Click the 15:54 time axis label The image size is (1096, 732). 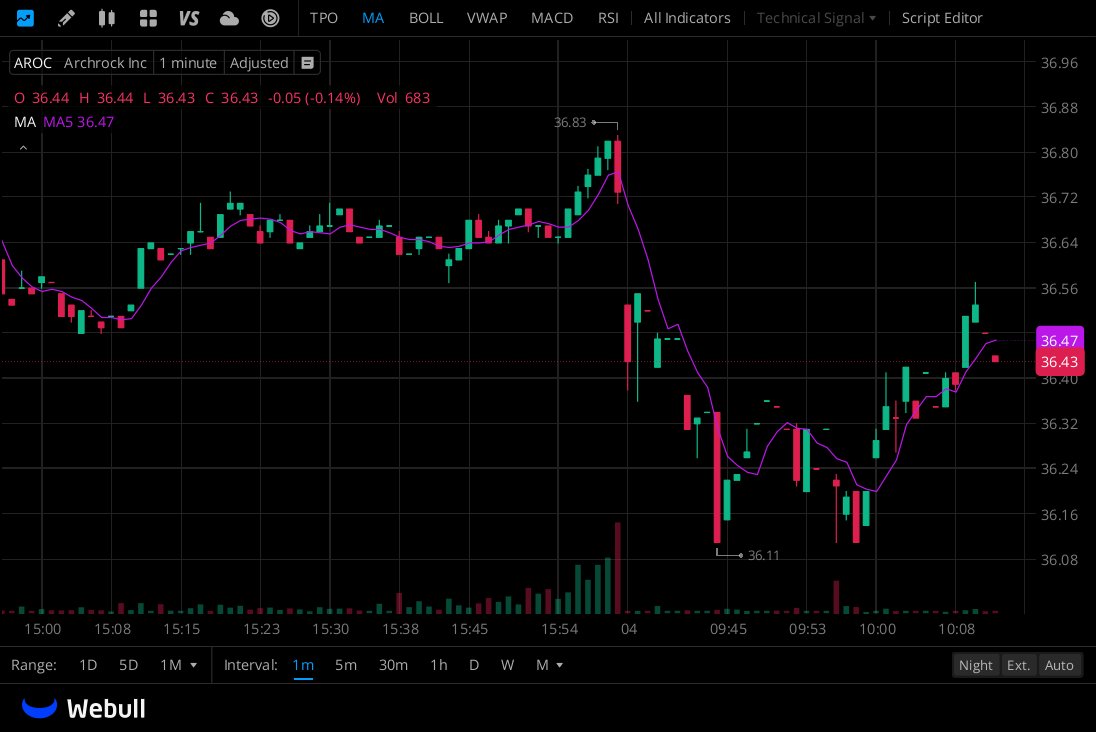pos(559,629)
